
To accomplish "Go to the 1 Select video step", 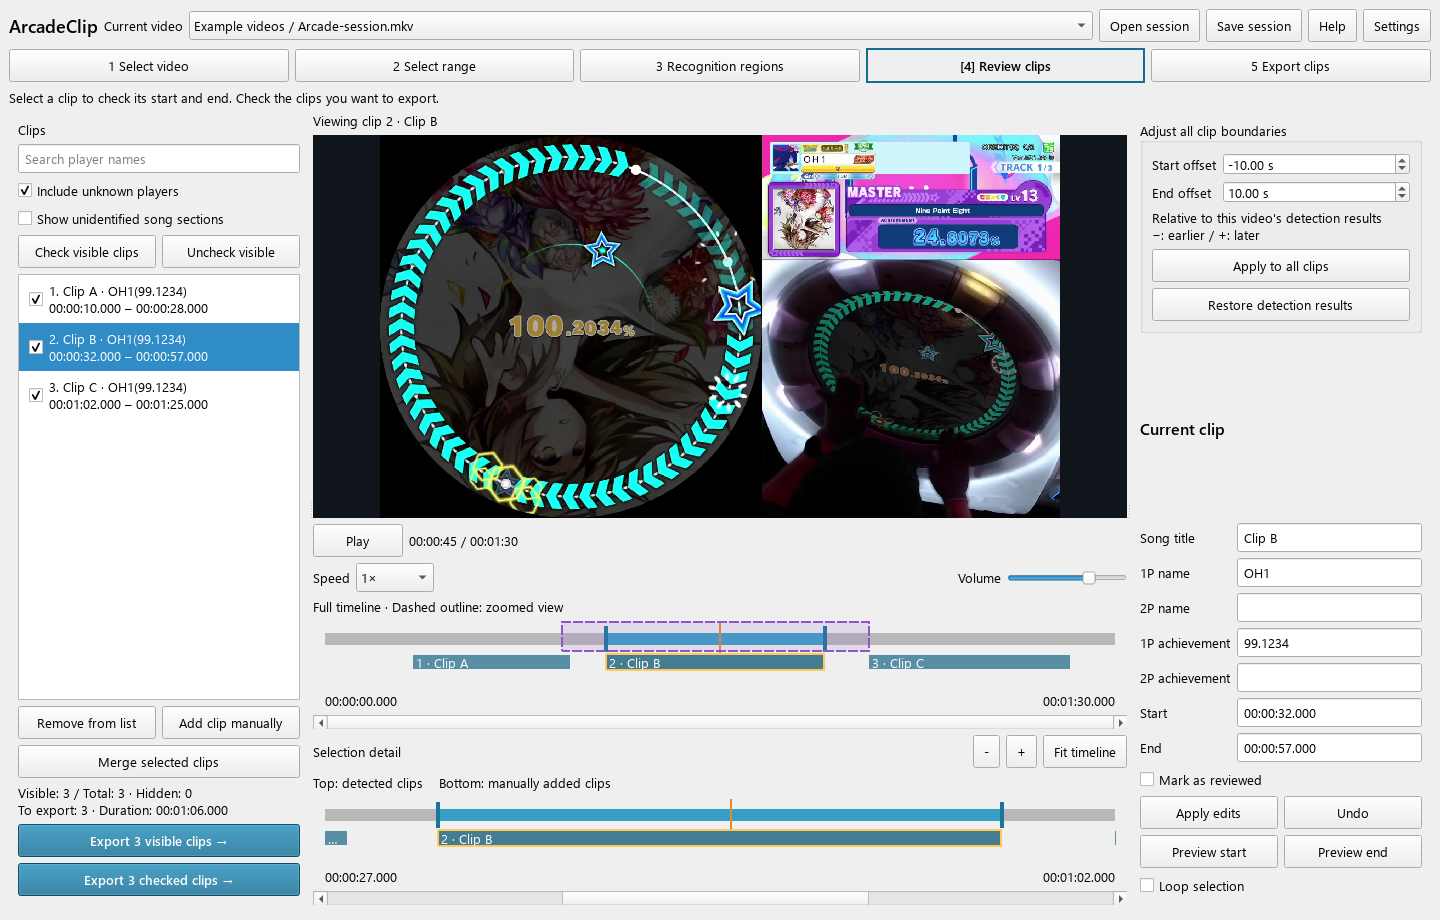I will [149, 66].
